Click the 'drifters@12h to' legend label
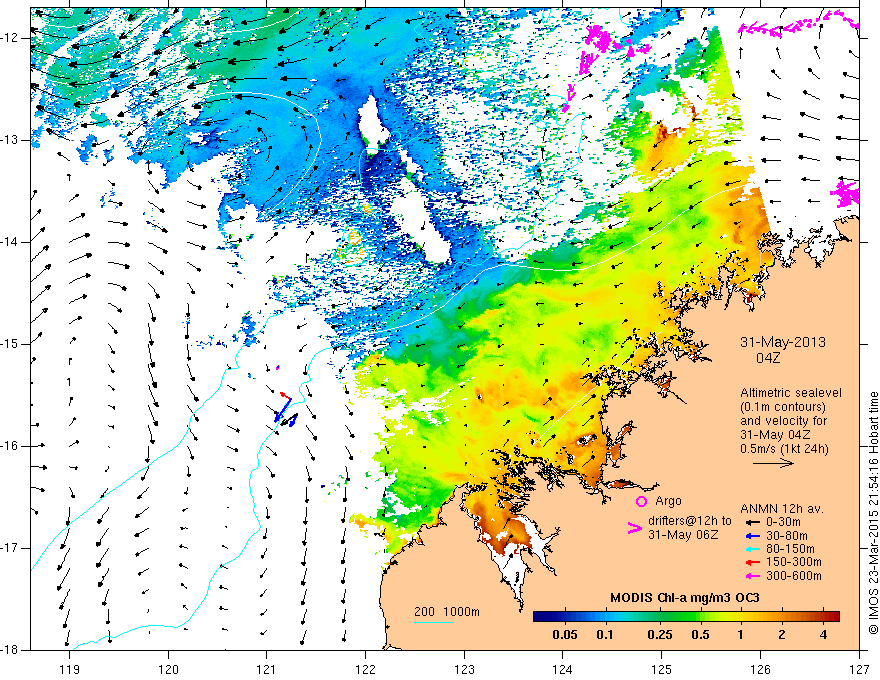The width and height of the screenshot is (880, 680). [x=690, y=521]
